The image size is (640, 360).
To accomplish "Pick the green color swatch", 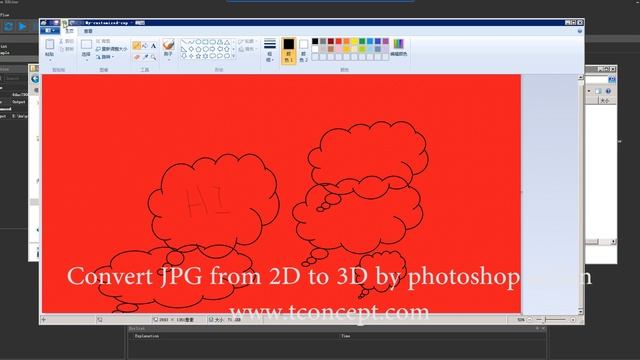I will click(x=362, y=41).
